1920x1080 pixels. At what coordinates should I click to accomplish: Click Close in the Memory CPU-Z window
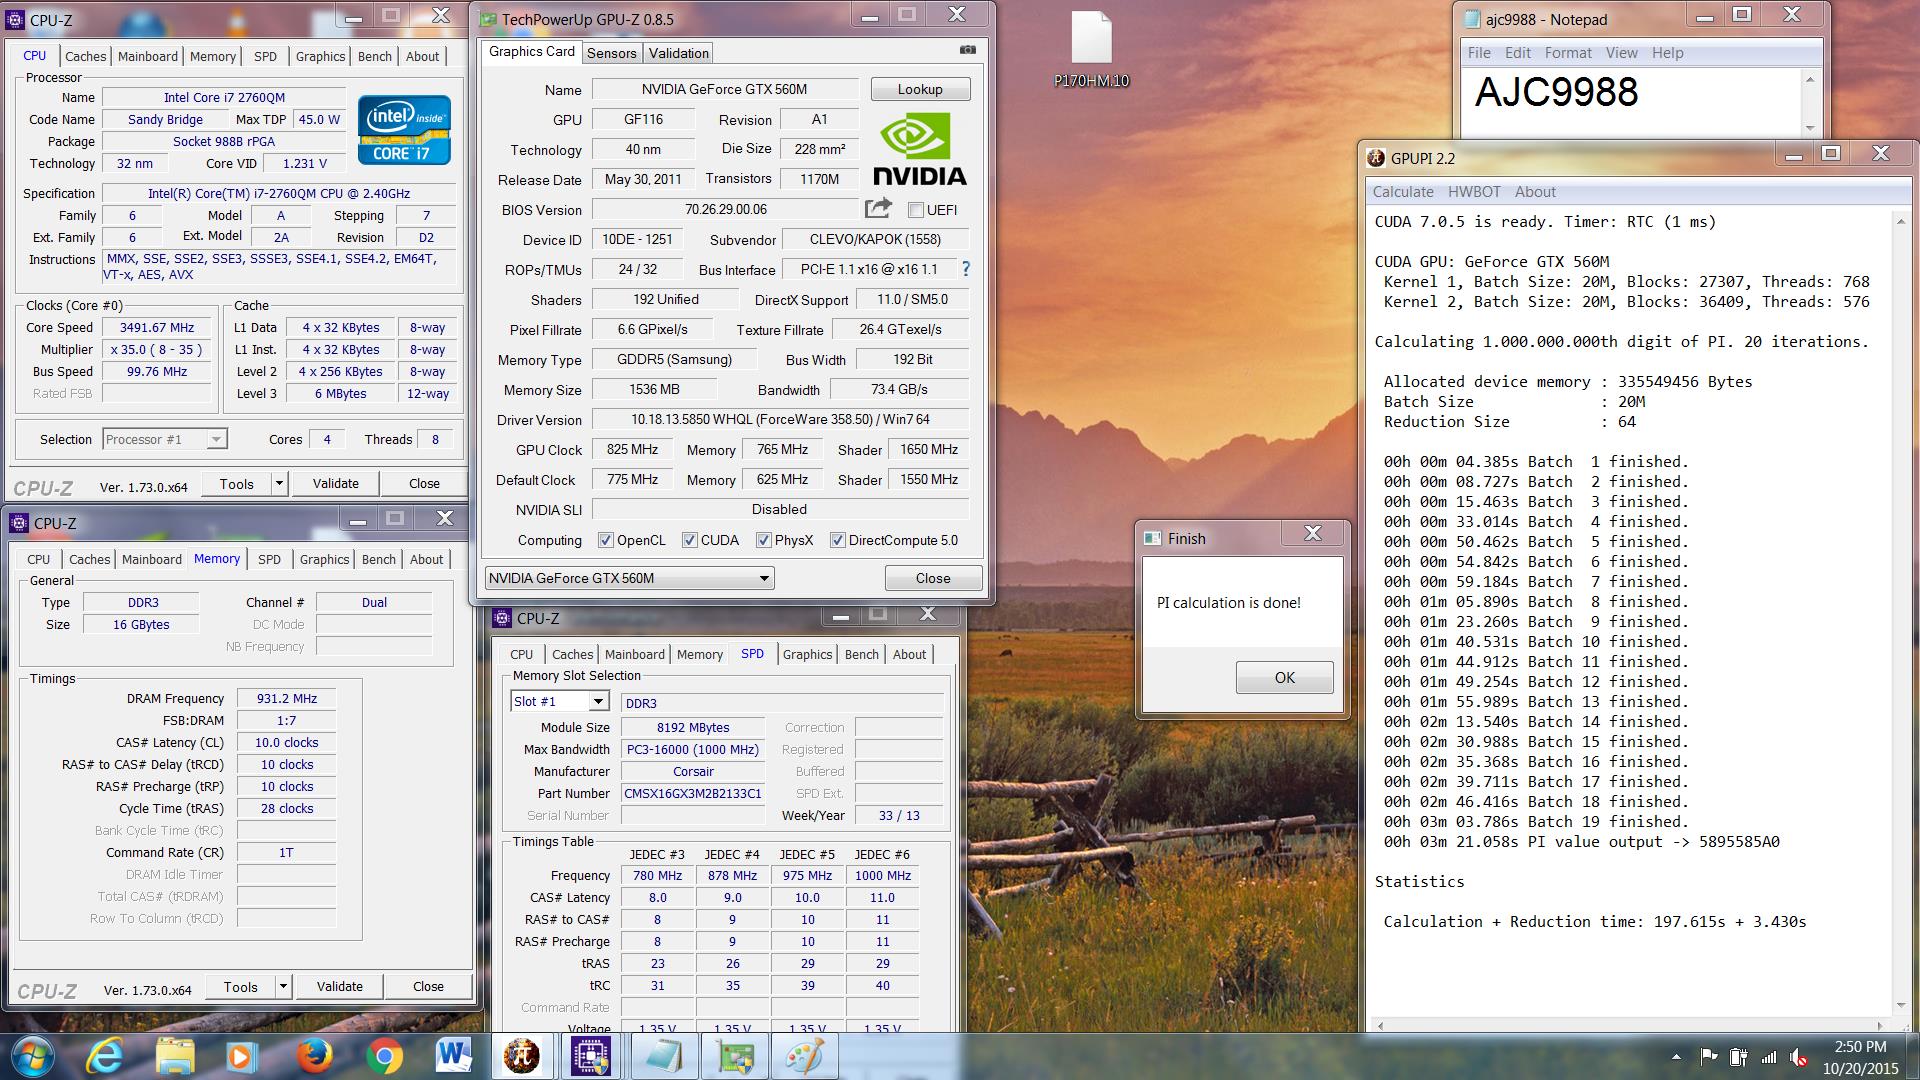click(428, 987)
